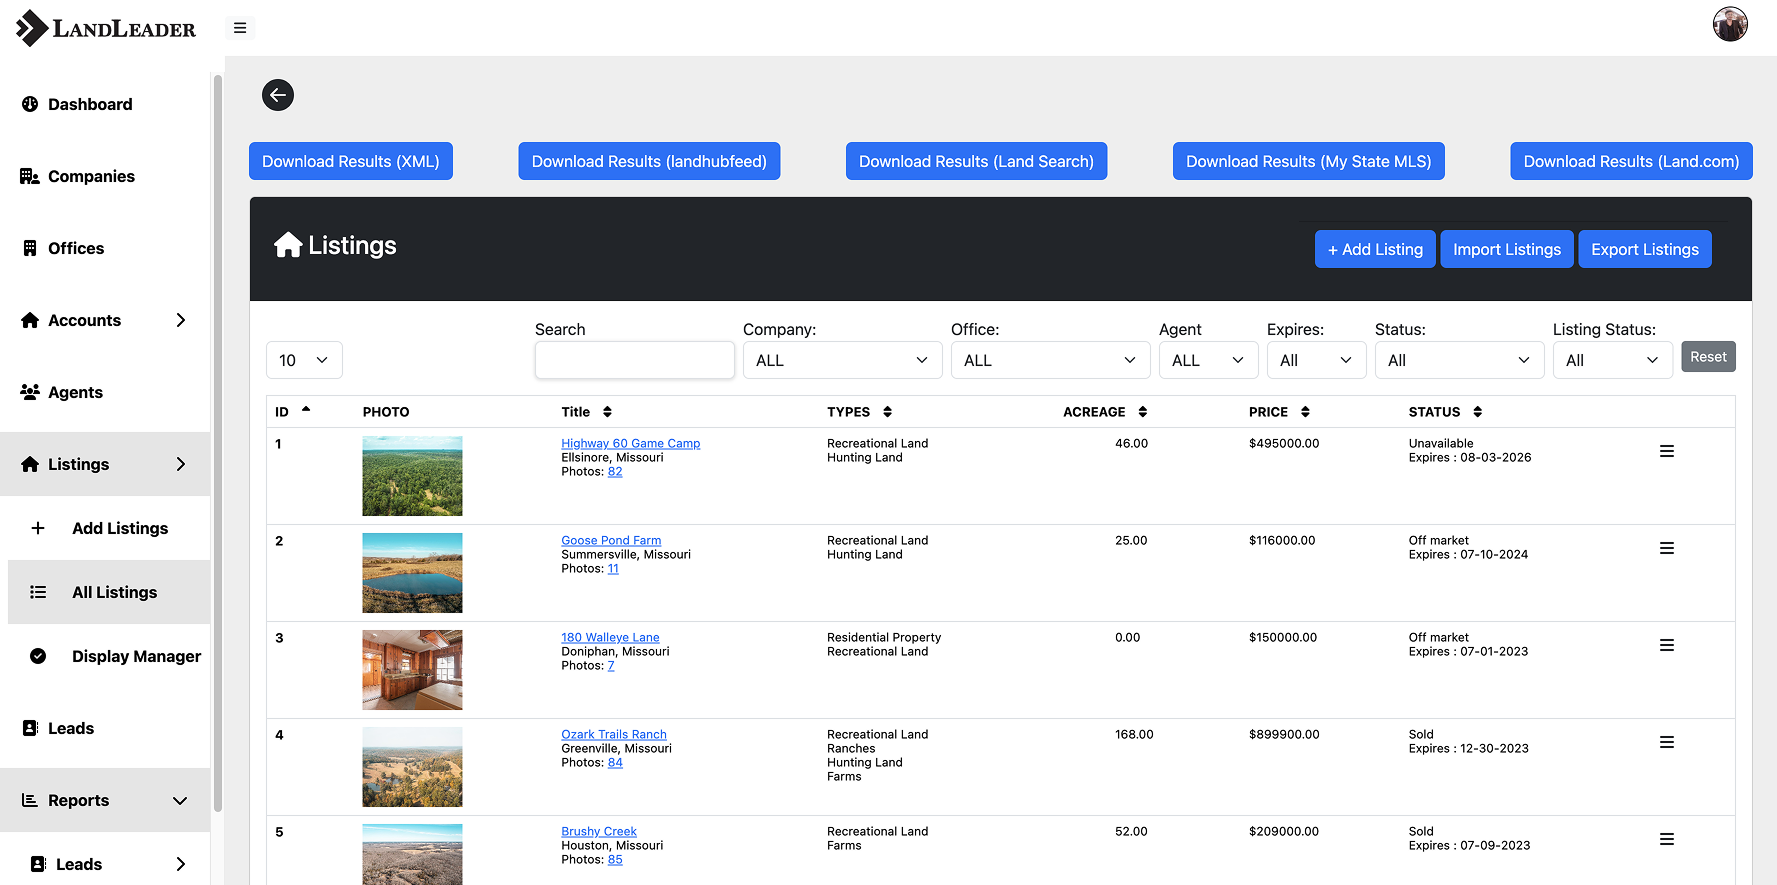Click Download Results (My State MLS)
The height and width of the screenshot is (885, 1777).
(x=1308, y=161)
